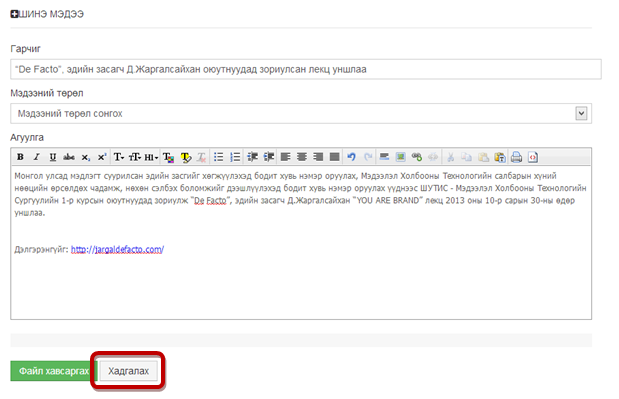Click the "De Facto" word in the content

(x=210, y=200)
